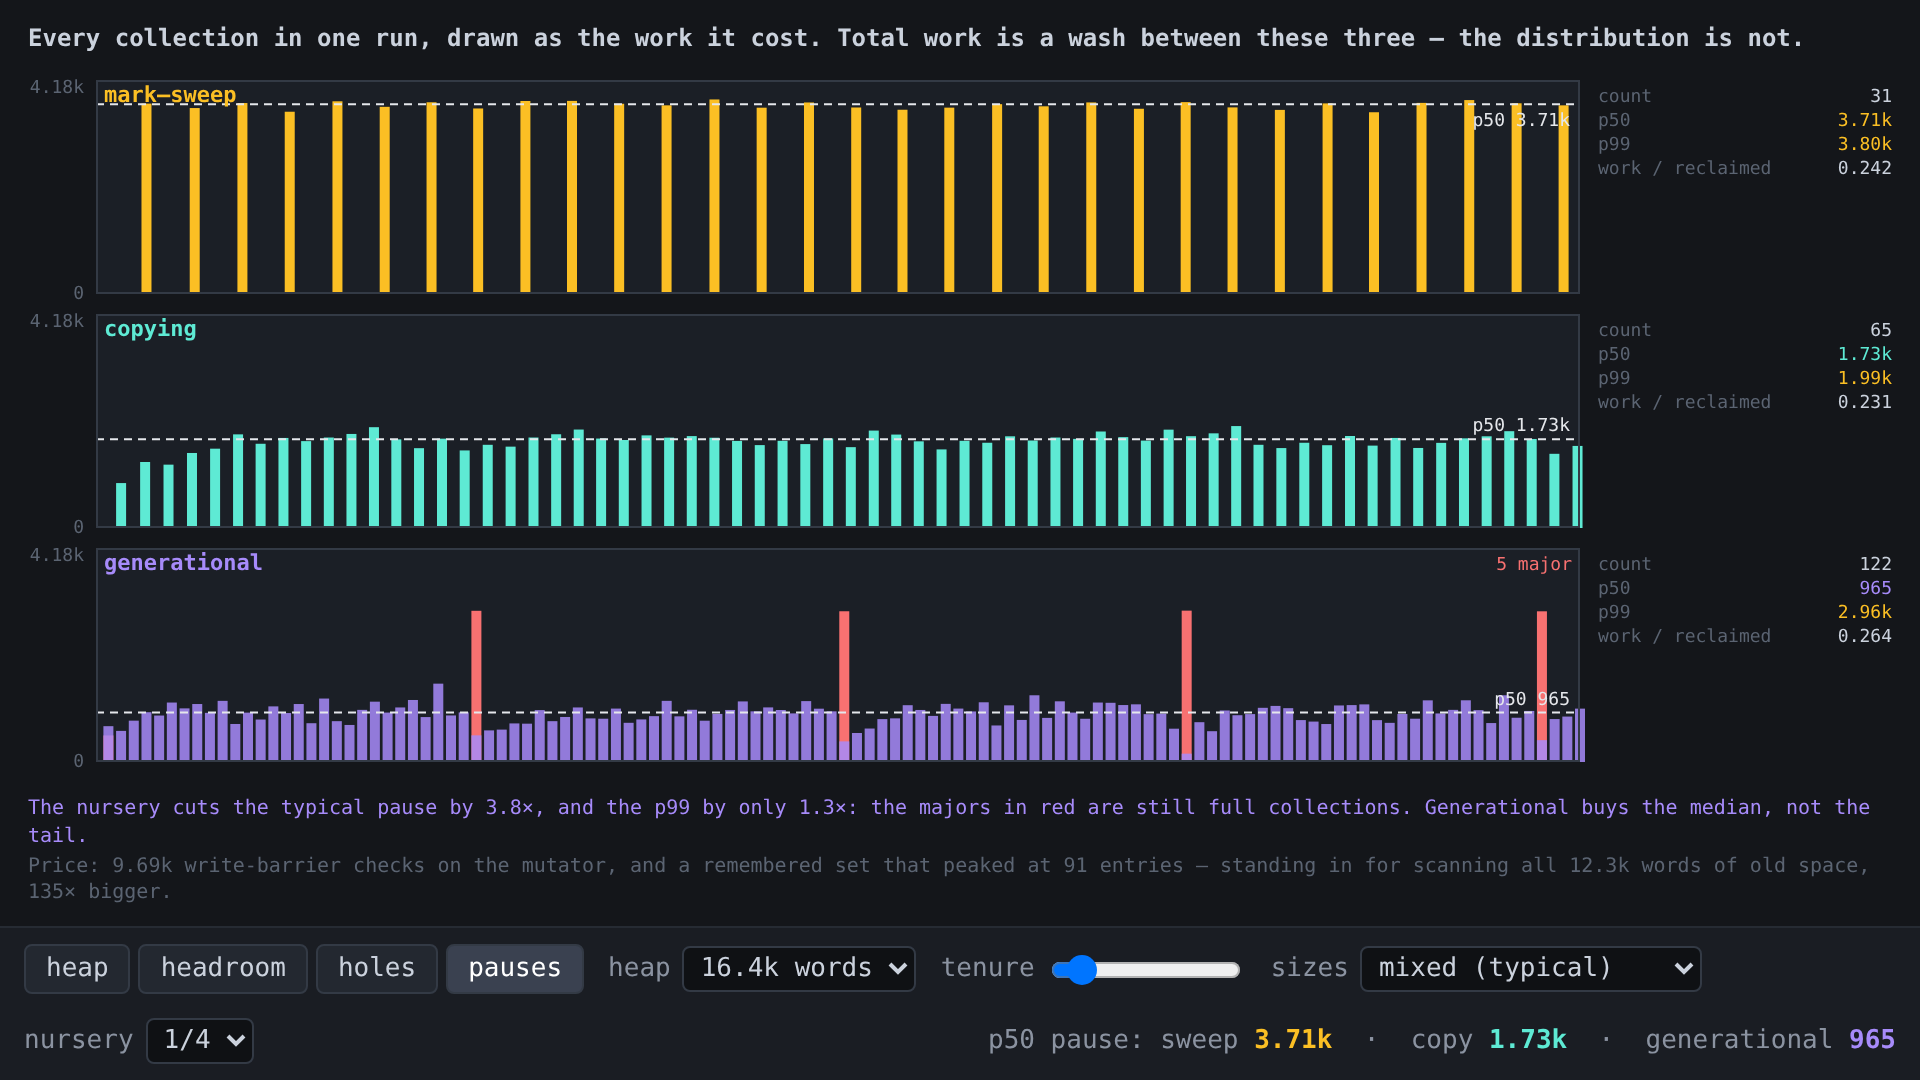This screenshot has height=1080, width=1920.
Task: Click the 'Price: 9.69k write-barrier checks' note
Action: click(x=949, y=878)
